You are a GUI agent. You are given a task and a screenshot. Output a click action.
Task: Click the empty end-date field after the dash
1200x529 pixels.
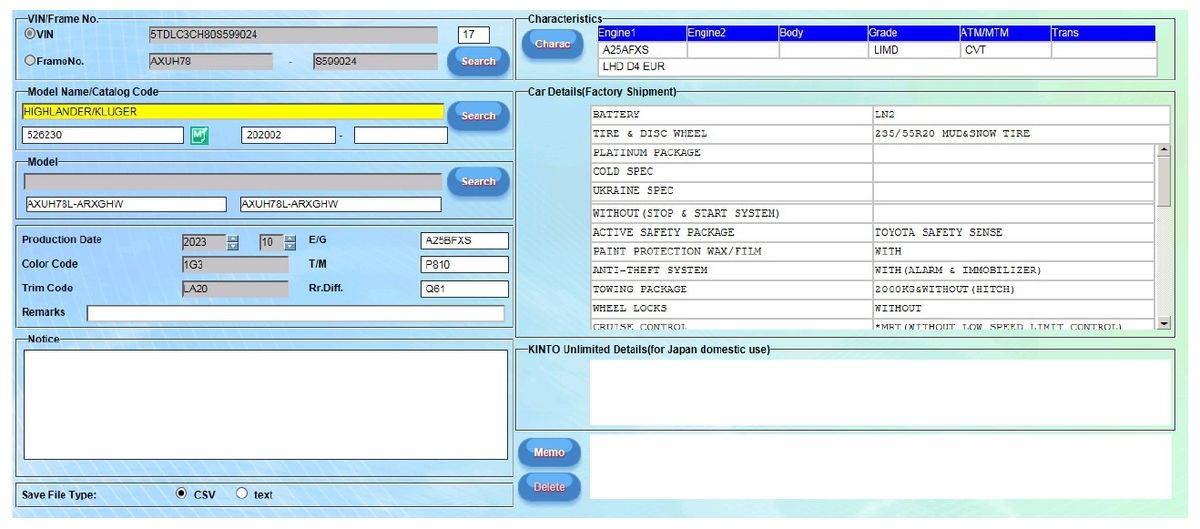click(x=400, y=135)
